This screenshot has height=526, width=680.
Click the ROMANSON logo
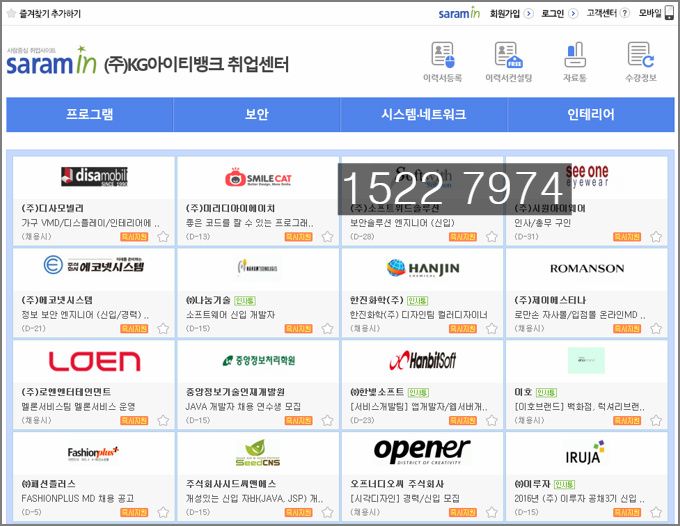coord(587,268)
